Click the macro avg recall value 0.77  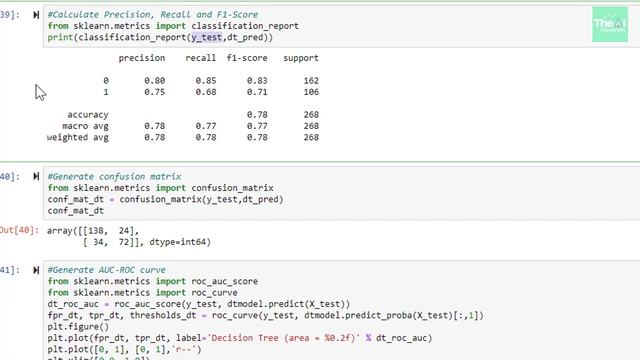(x=206, y=126)
